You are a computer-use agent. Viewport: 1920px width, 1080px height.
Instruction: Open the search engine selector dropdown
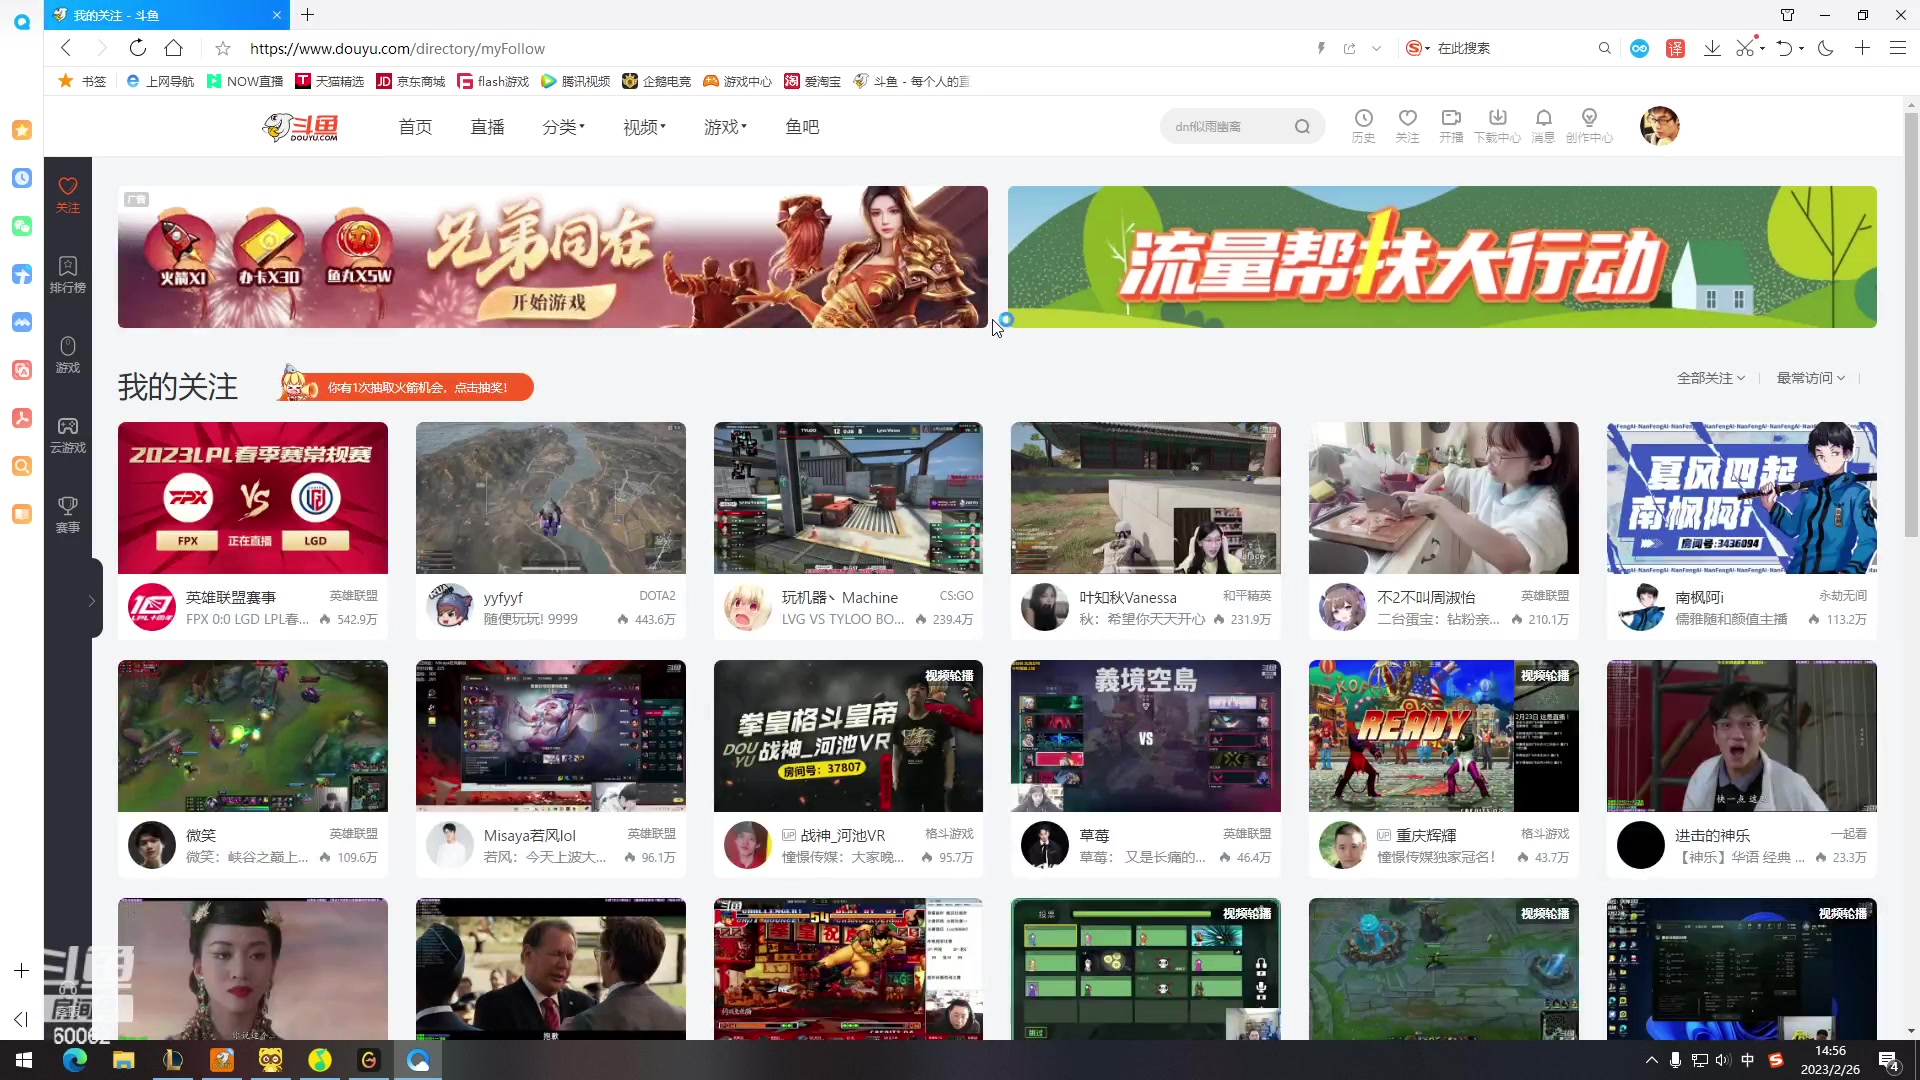1418,48
